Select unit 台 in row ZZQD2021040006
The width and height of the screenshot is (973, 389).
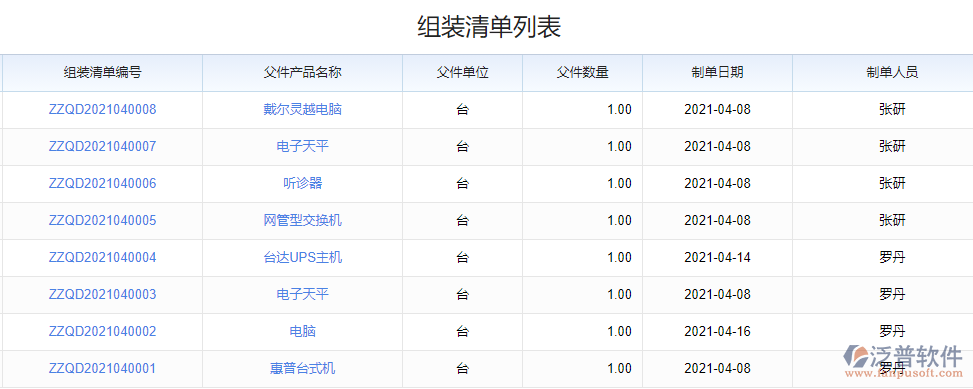[463, 184]
